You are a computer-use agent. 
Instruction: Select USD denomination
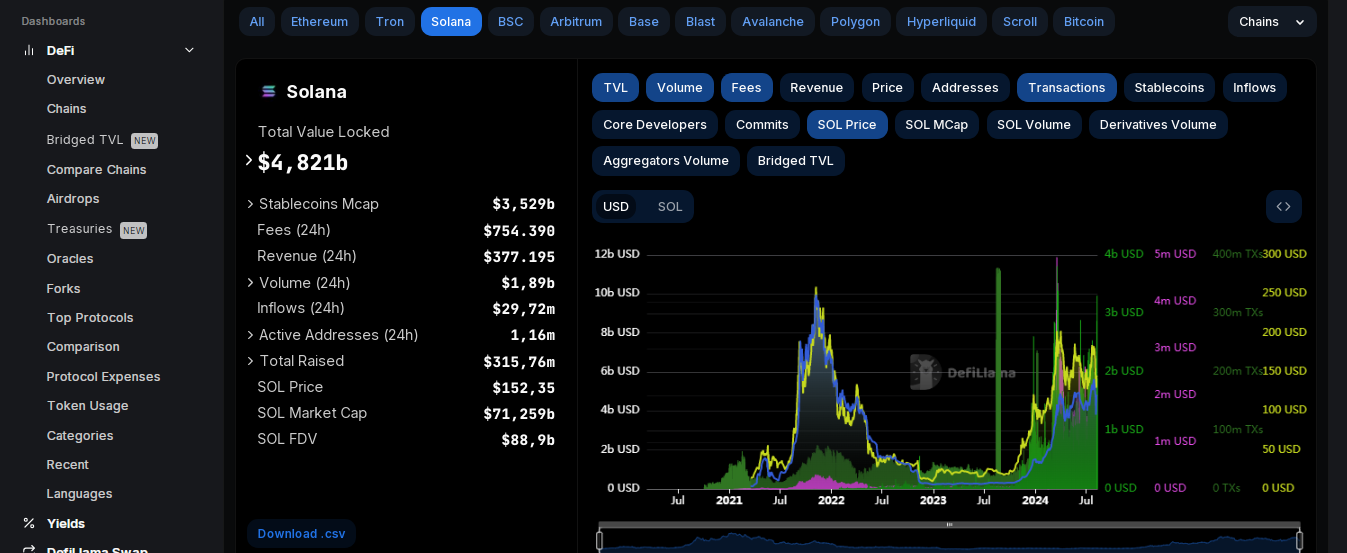click(616, 207)
